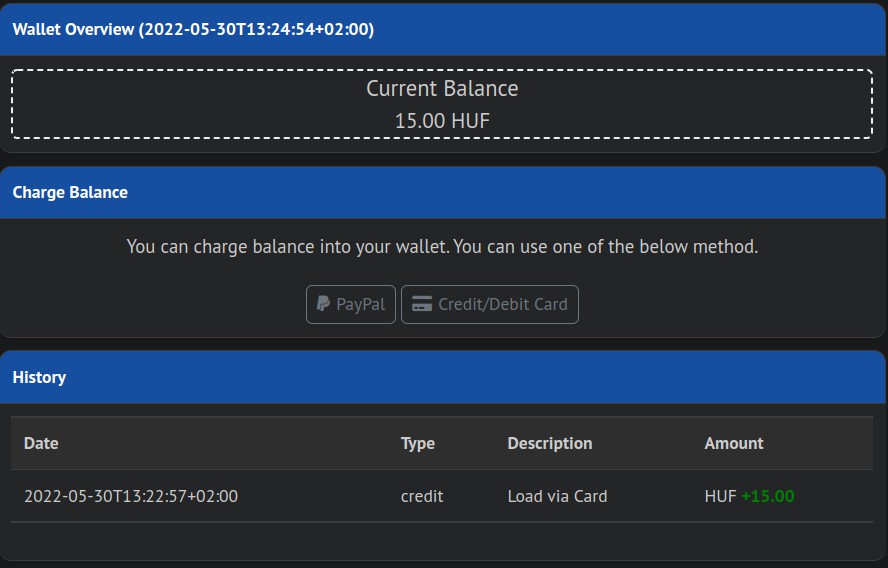The image size is (888, 568).
Task: Choose the Credit/Debit Card payment button
Action: (490, 305)
